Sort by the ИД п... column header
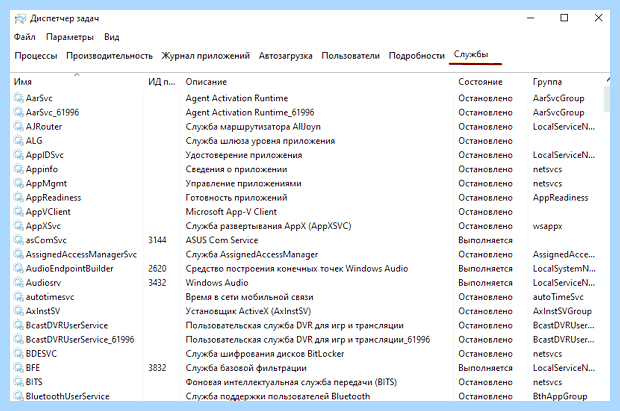Image resolution: width=620 pixels, height=411 pixels. (162, 81)
